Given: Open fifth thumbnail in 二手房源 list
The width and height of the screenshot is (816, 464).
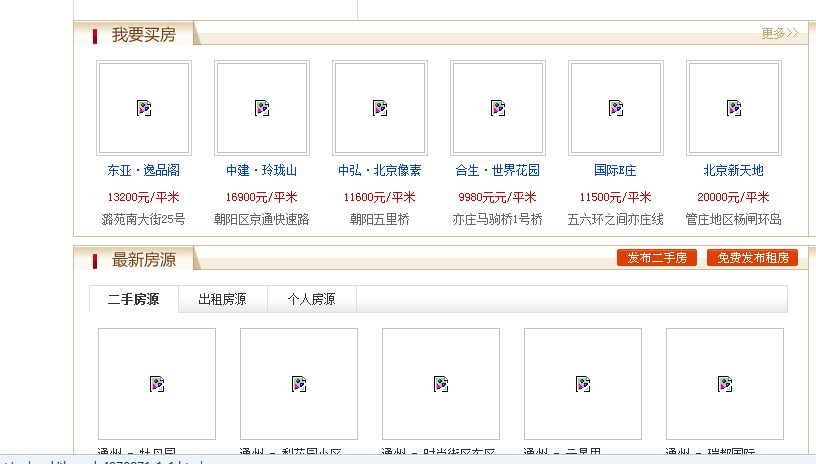Looking at the screenshot, I should [x=725, y=384].
